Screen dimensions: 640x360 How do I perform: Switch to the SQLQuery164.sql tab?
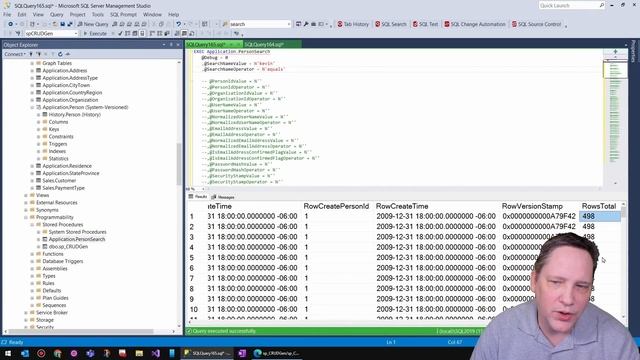coord(264,44)
